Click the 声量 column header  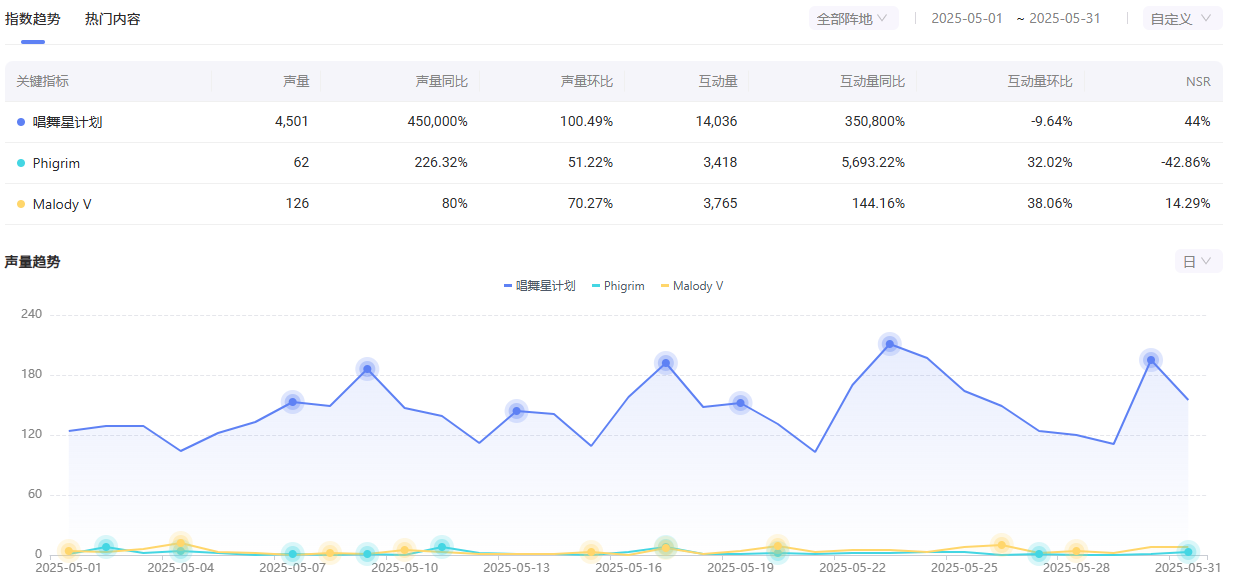click(296, 81)
